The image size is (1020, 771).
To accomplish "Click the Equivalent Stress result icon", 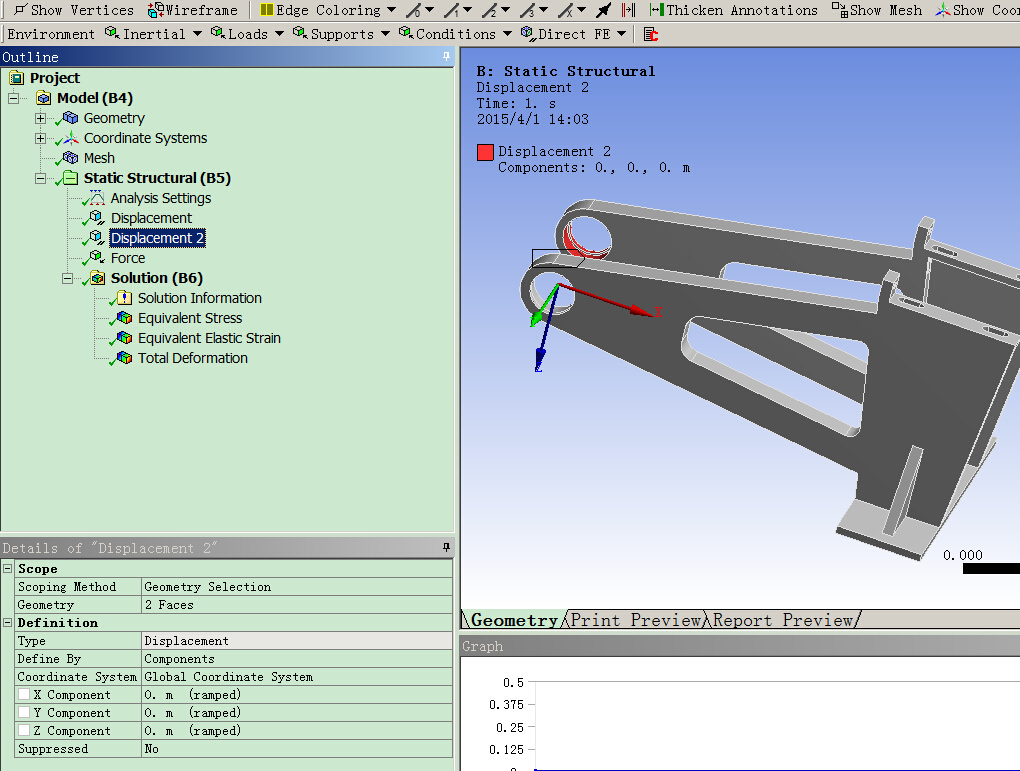I will click(x=124, y=318).
